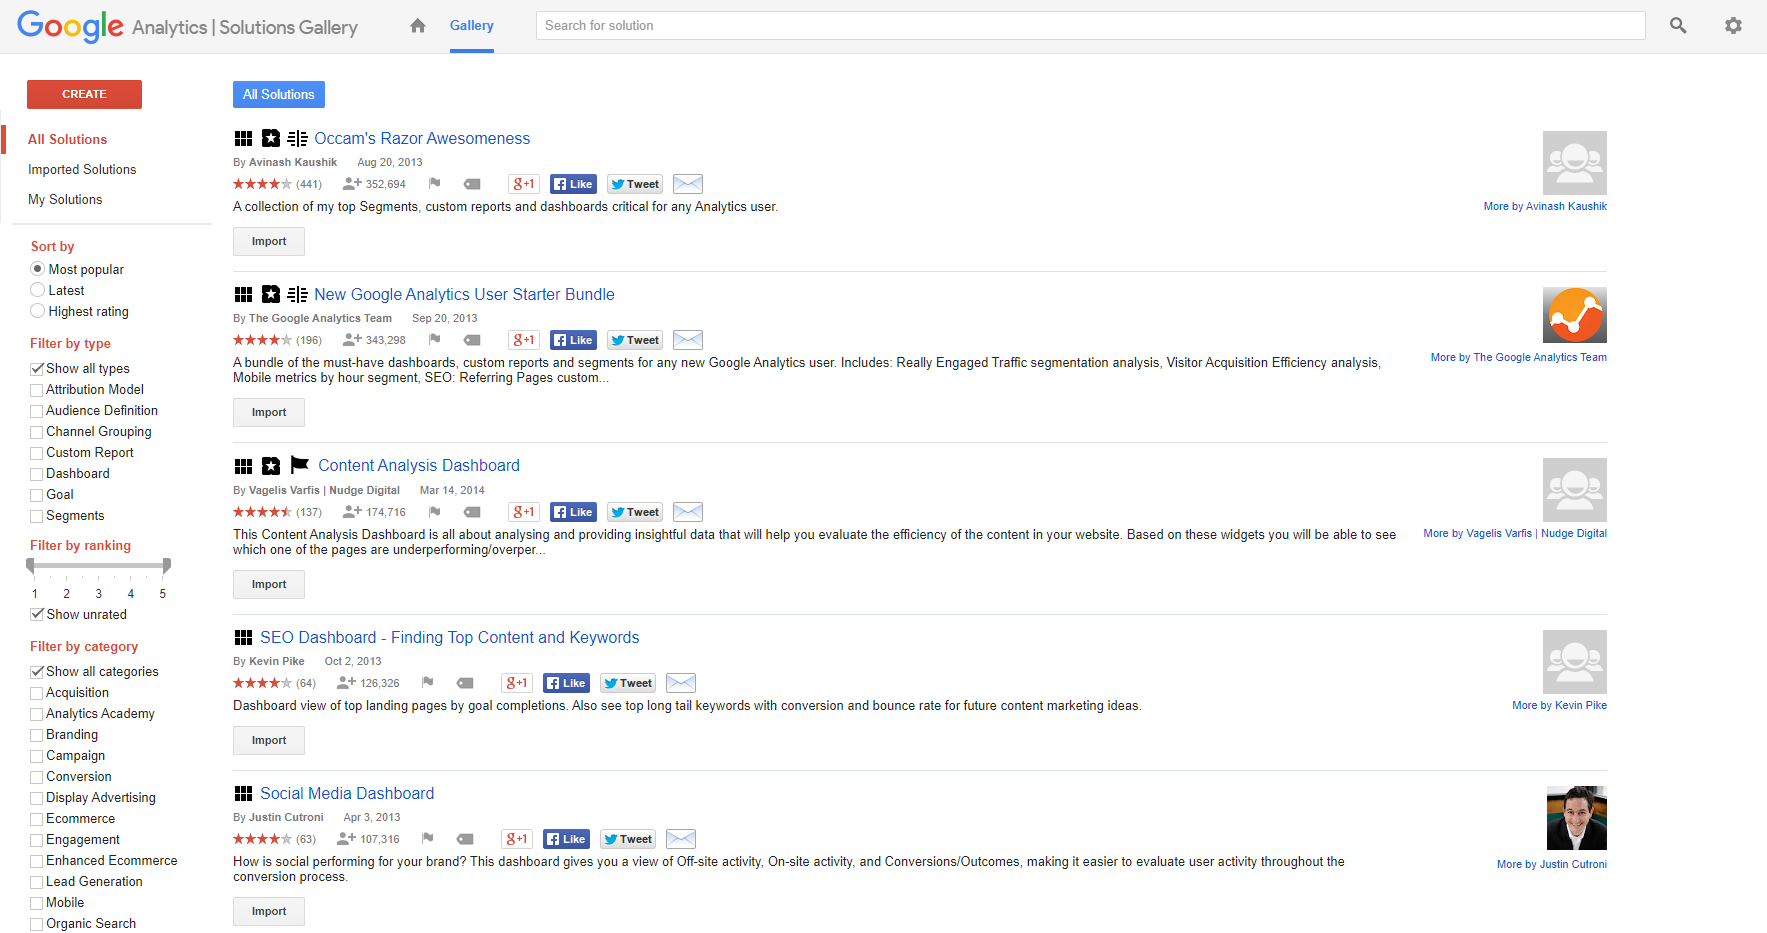This screenshot has height=933, width=1767.
Task: Click Justin Cutroni's profile photo
Action: point(1577,818)
